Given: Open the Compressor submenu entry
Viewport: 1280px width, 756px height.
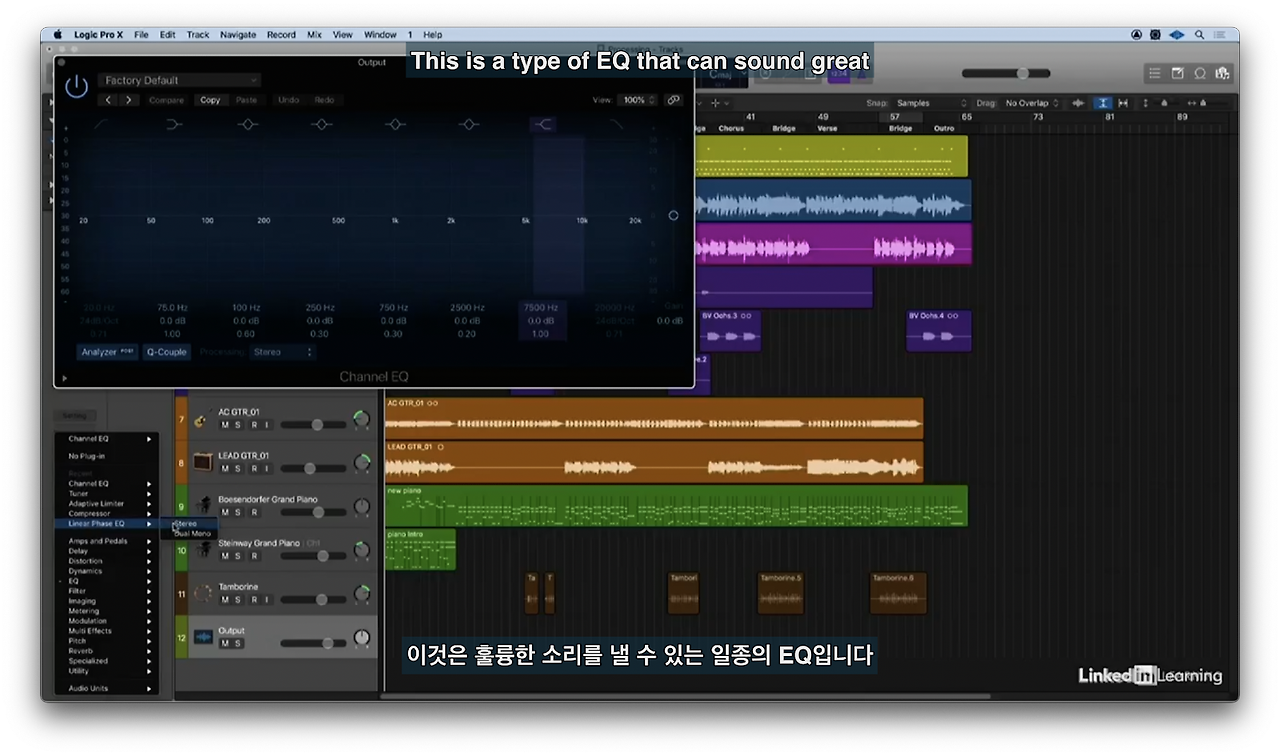Looking at the screenshot, I should [105, 513].
